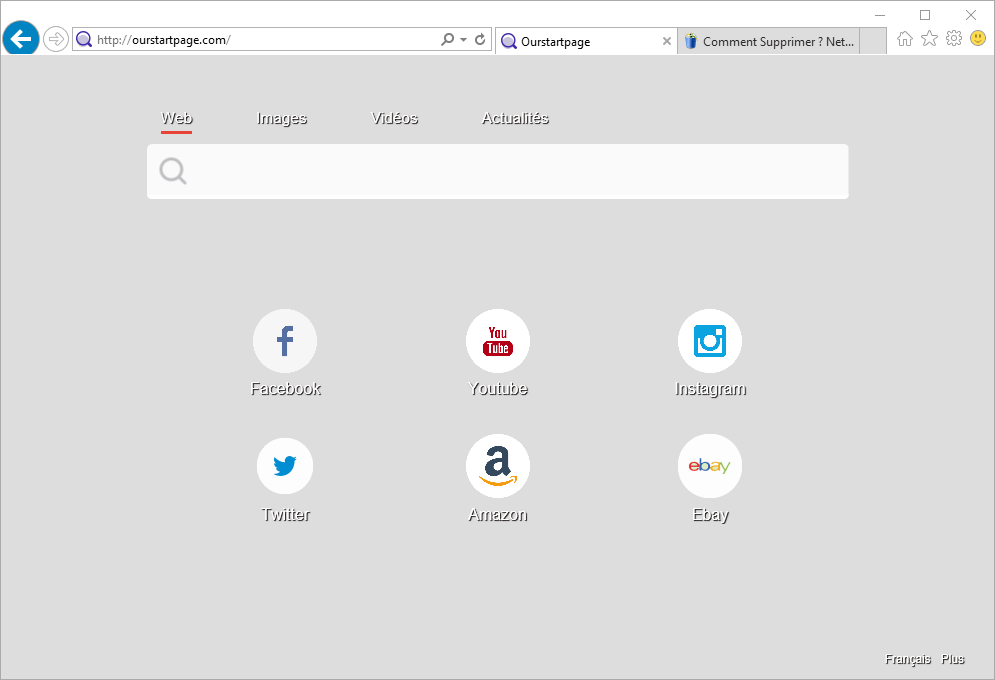Maximize the browser window
The width and height of the screenshot is (995, 680).
(x=925, y=15)
